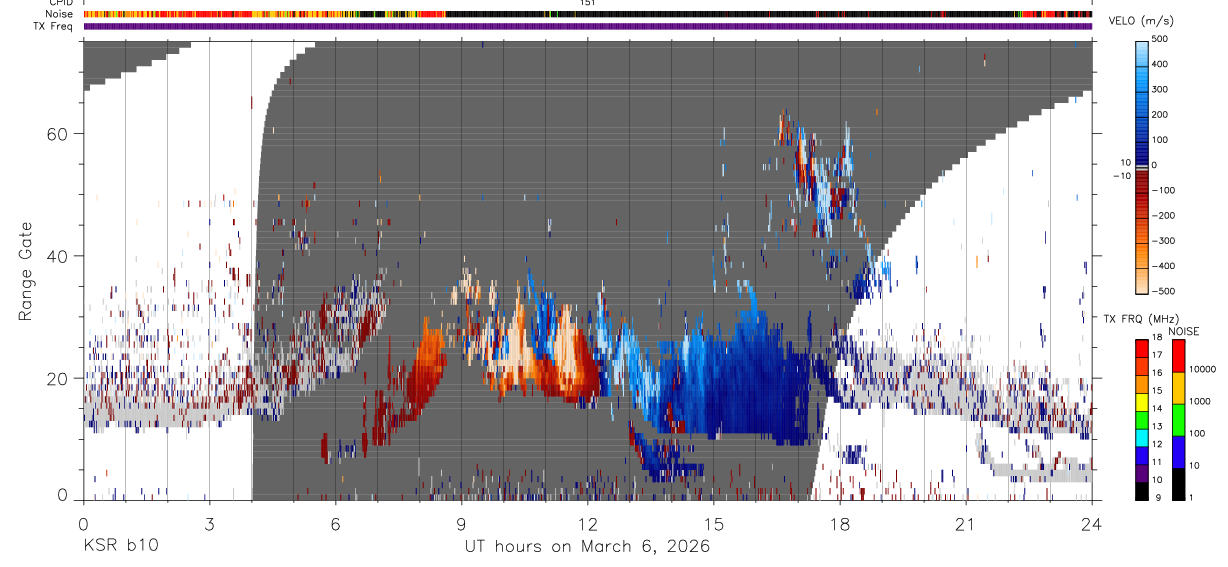1228x567 pixels.
Task: Click the '9' tick on the UT hours axis
Action: (x=461, y=524)
